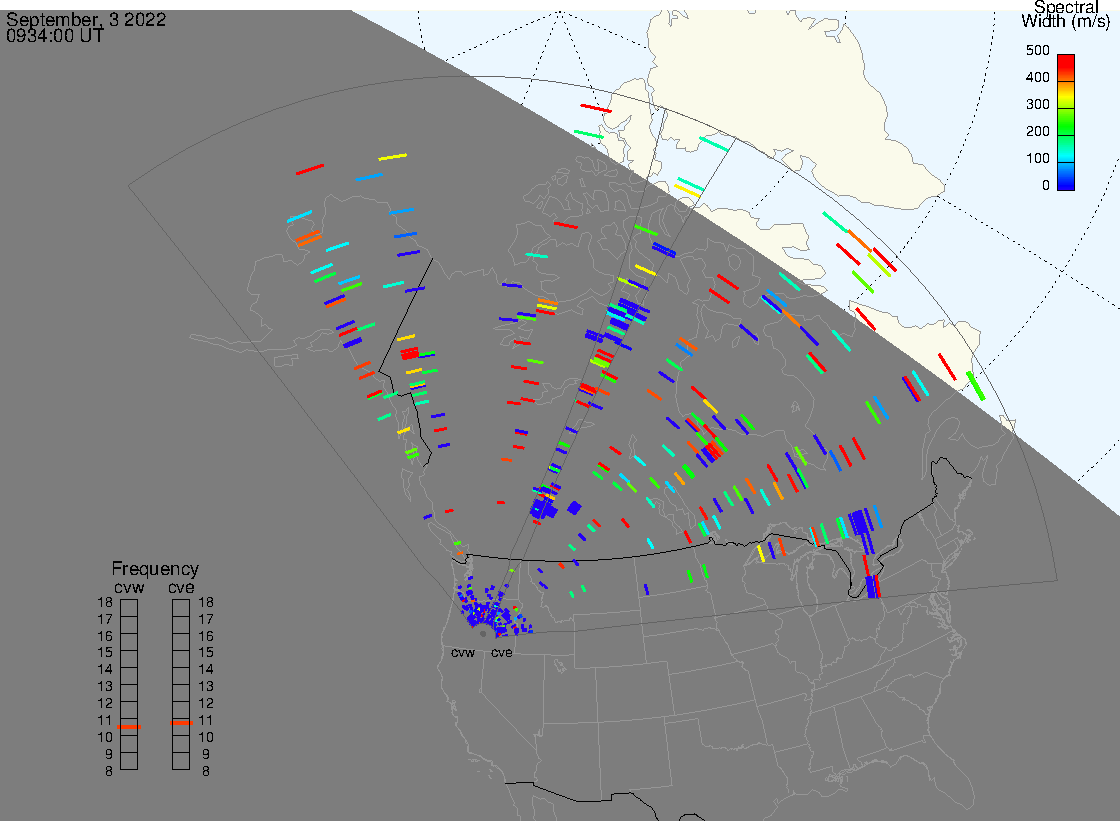
Task: Click the "18" label right of the cve frequency bar
Action: pos(206,602)
